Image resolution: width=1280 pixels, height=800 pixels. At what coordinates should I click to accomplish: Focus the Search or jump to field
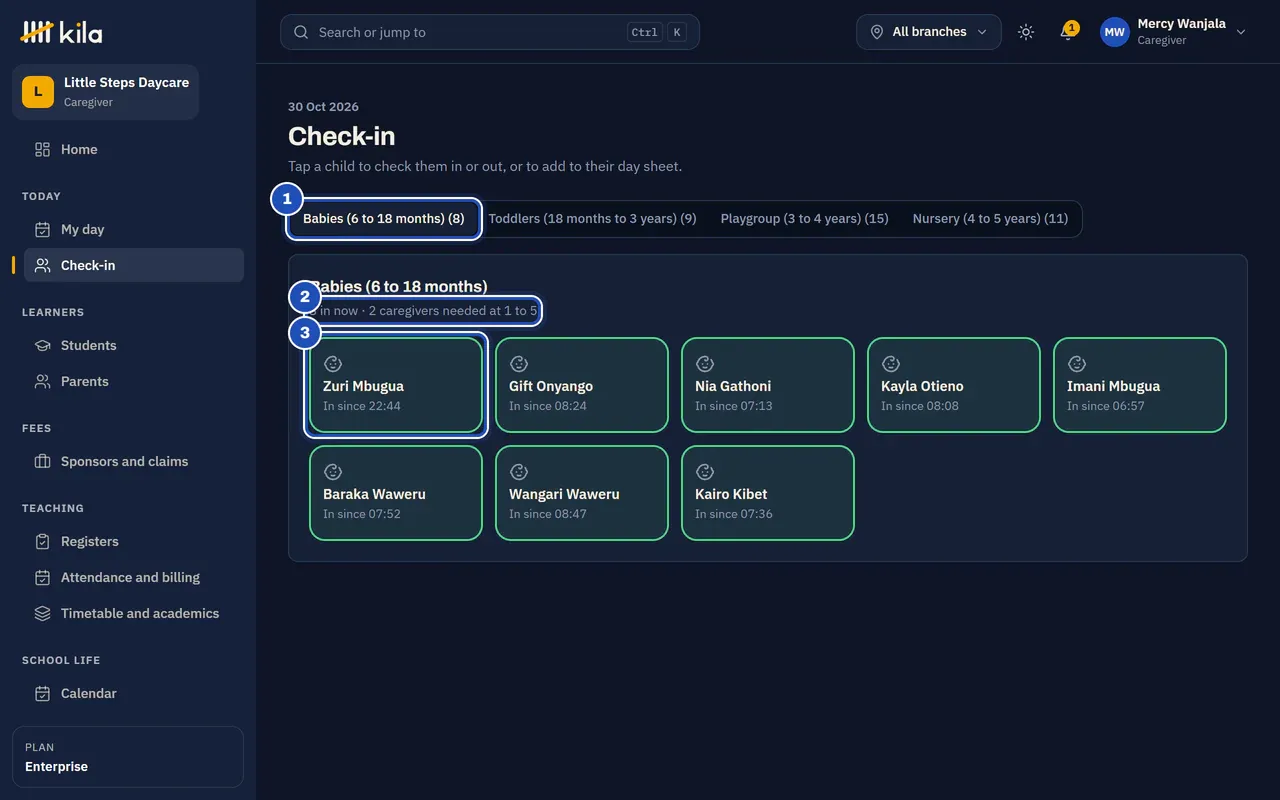click(x=490, y=32)
